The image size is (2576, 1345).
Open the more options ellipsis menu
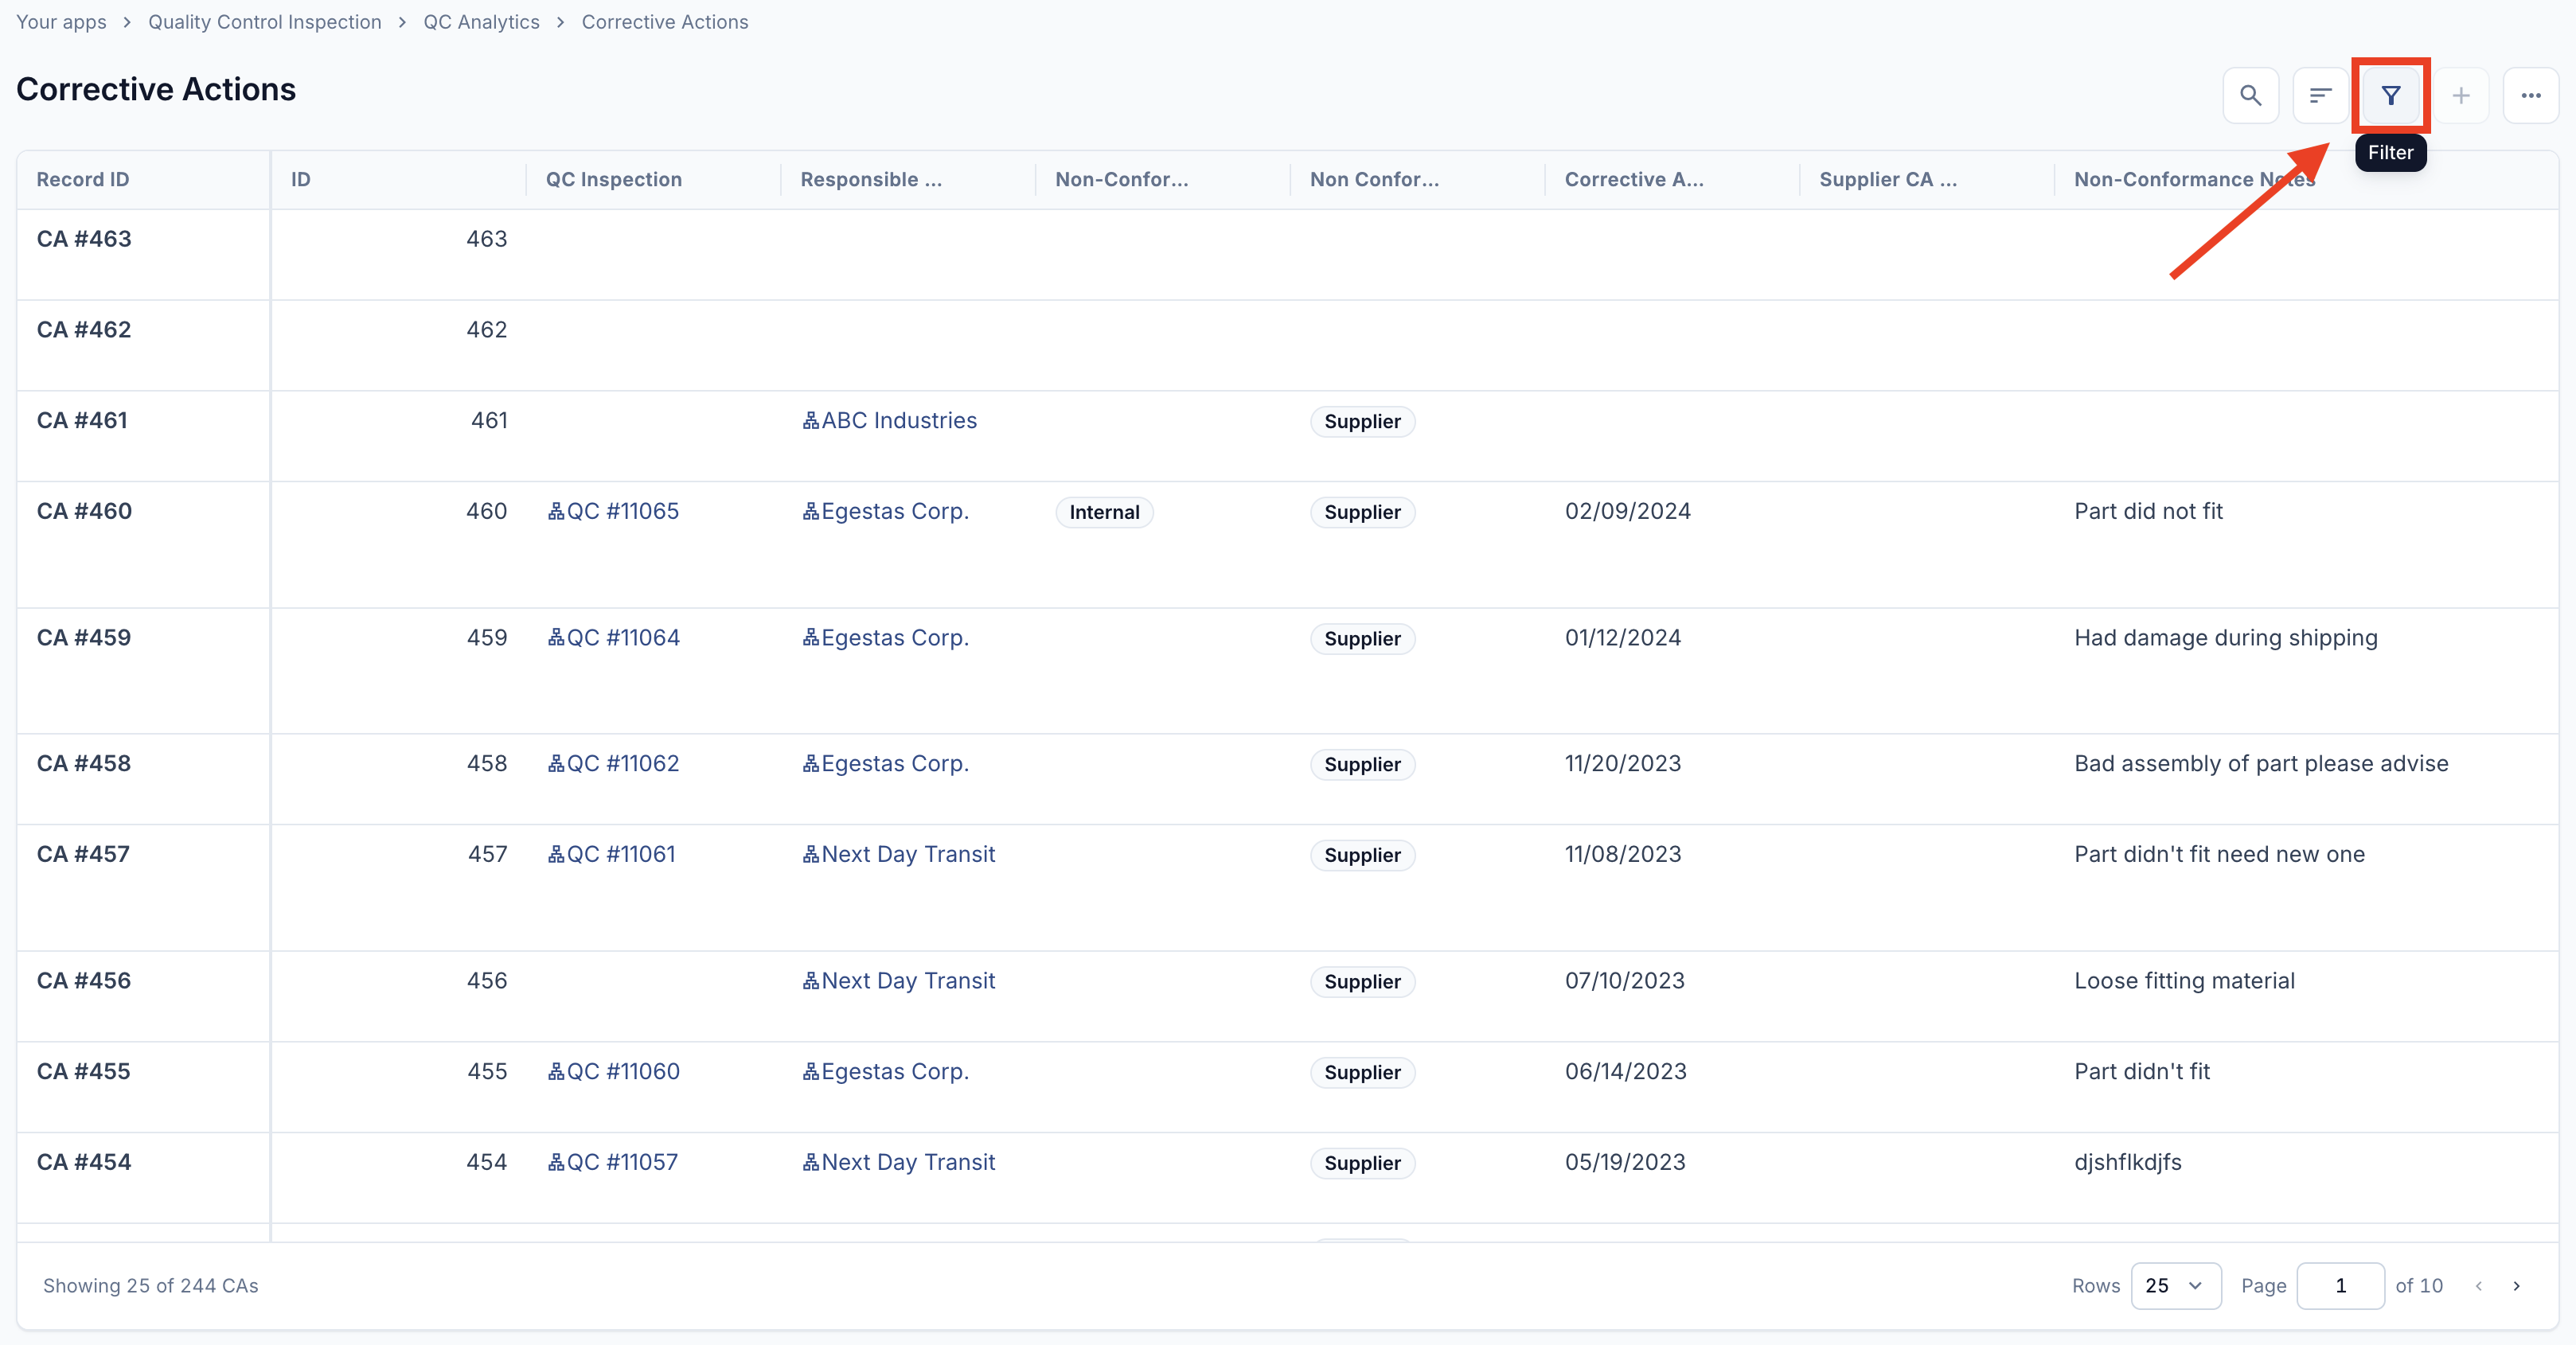click(x=2531, y=96)
